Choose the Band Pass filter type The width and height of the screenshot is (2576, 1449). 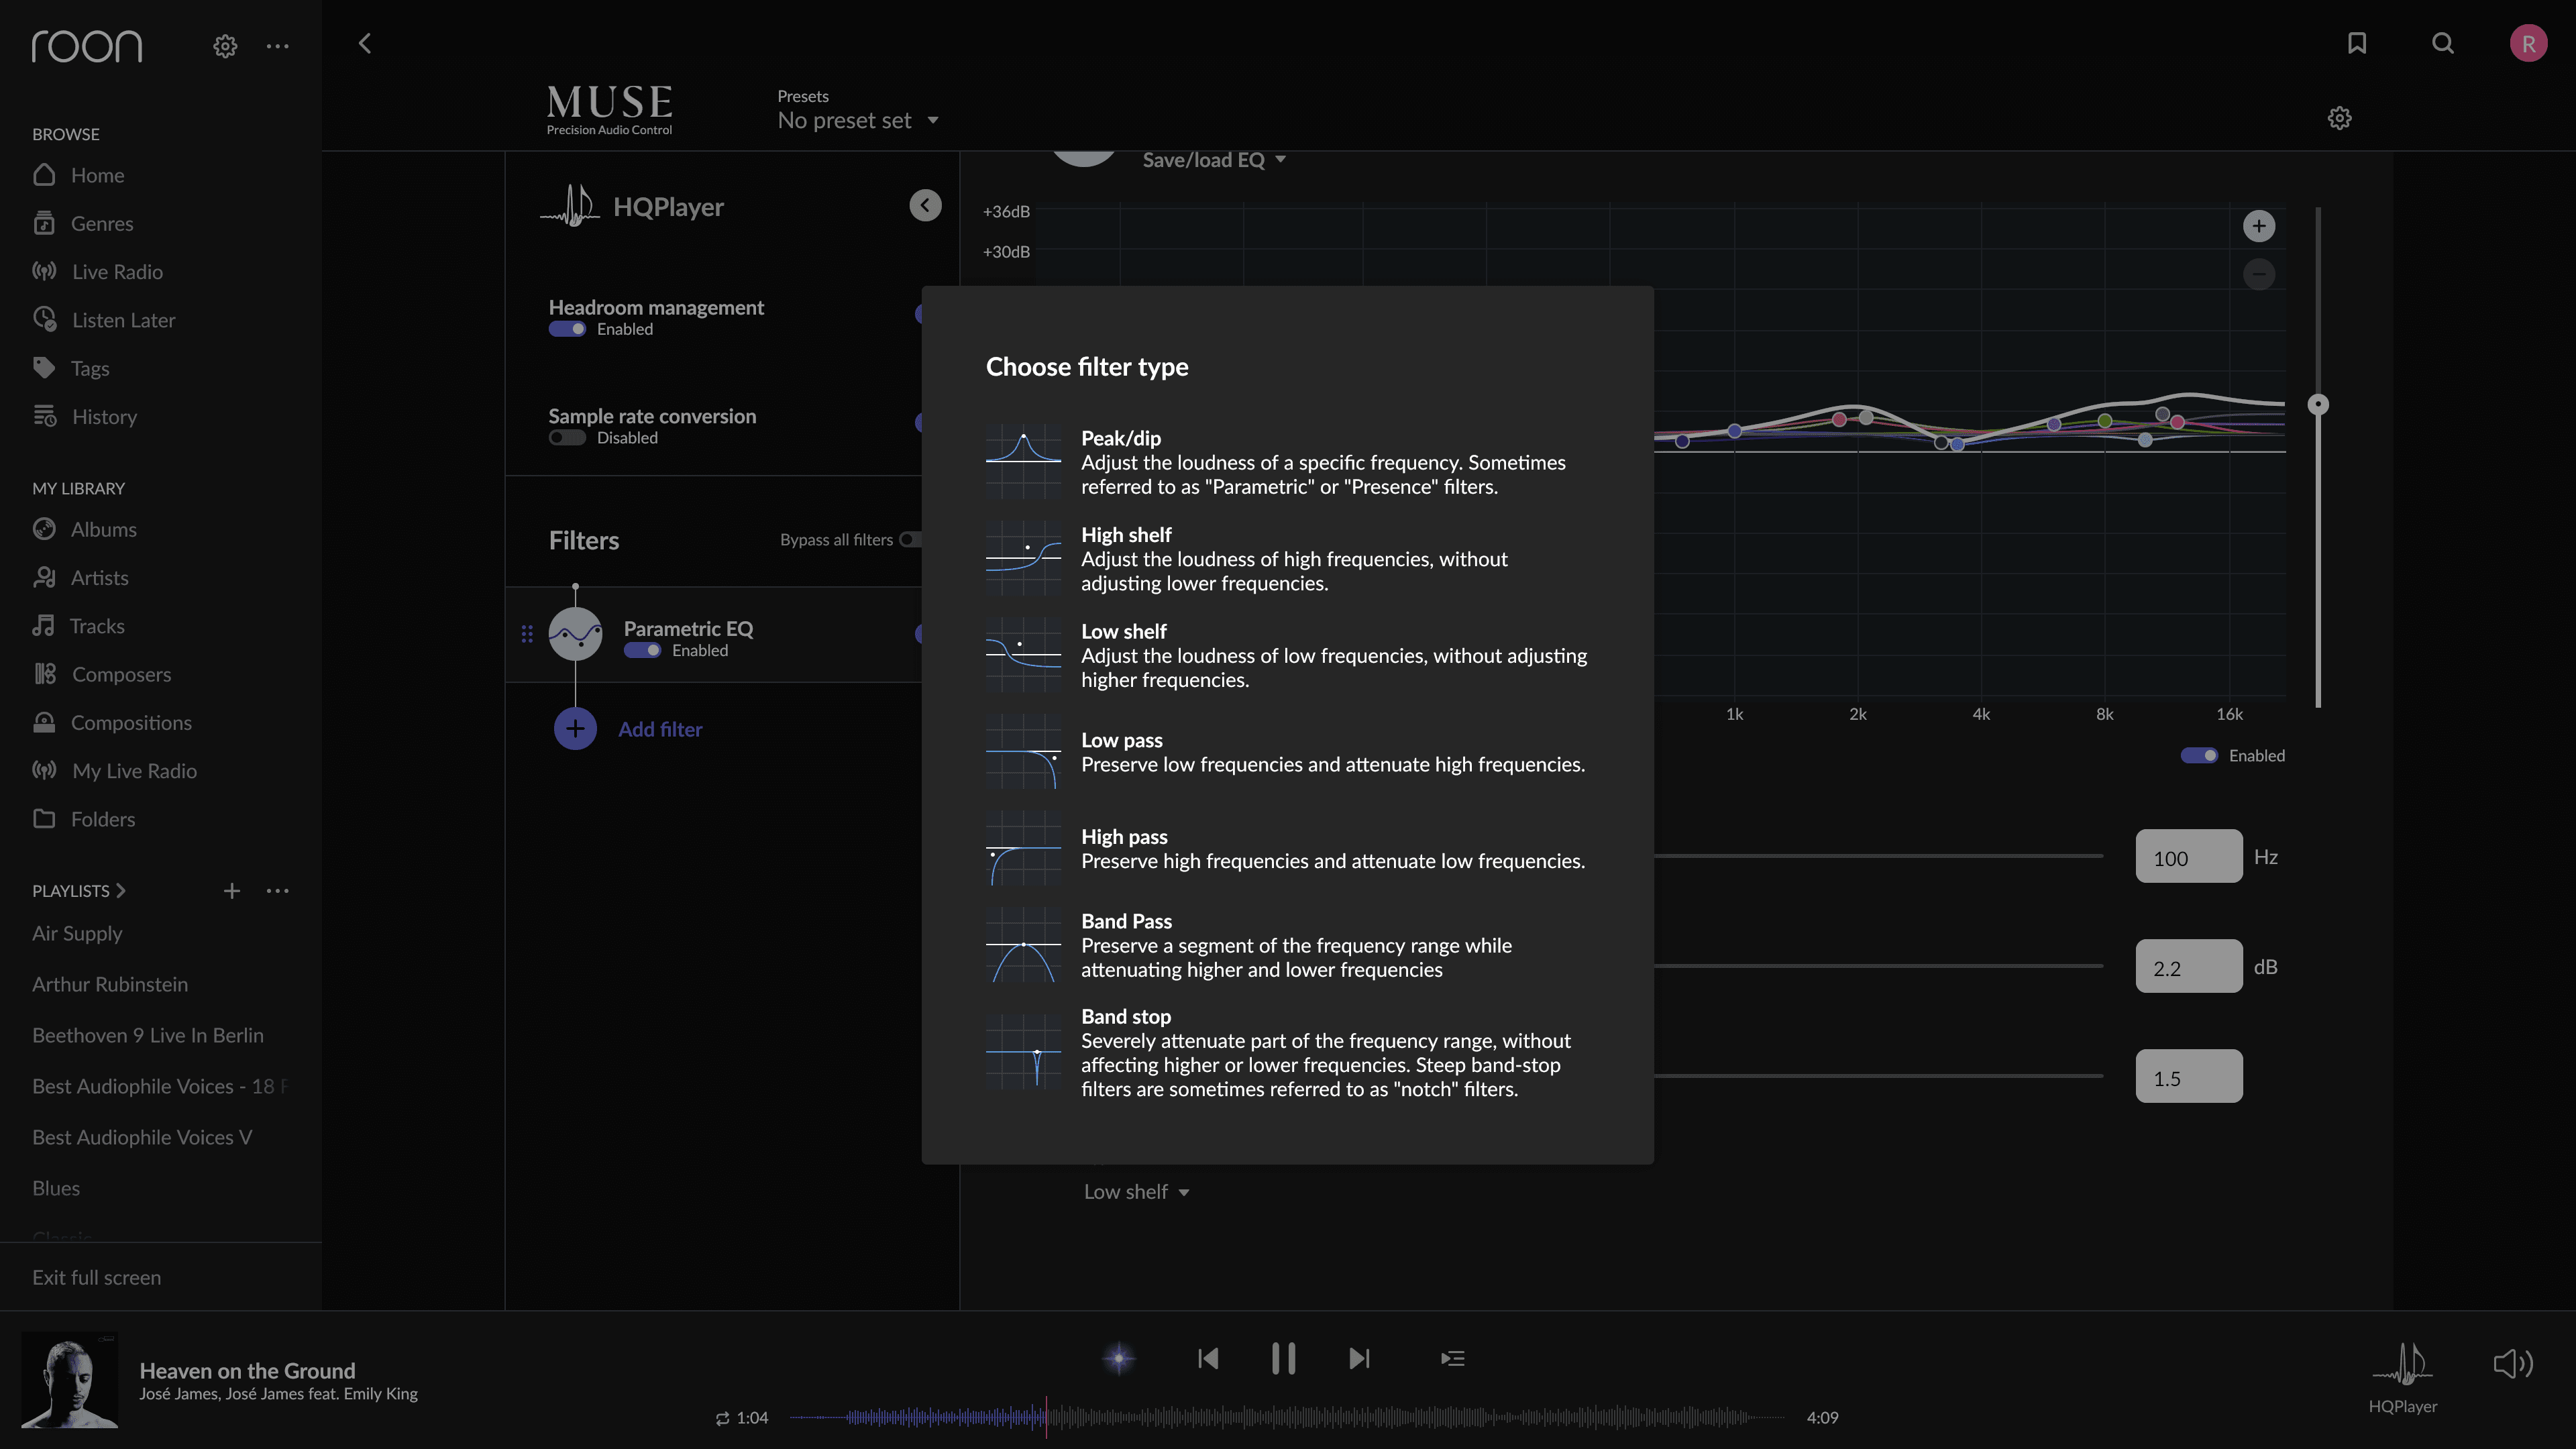[1287, 945]
